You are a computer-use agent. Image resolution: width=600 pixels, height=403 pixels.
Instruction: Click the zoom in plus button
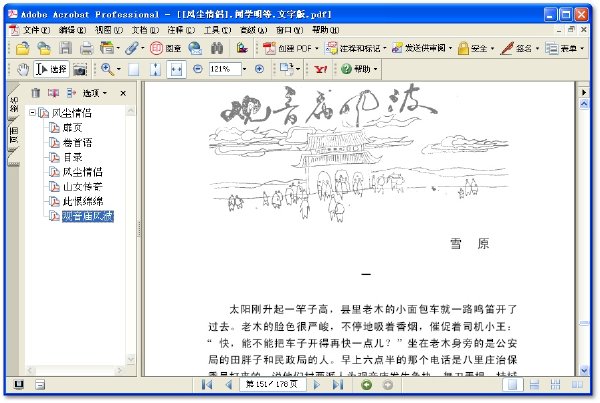[259, 69]
